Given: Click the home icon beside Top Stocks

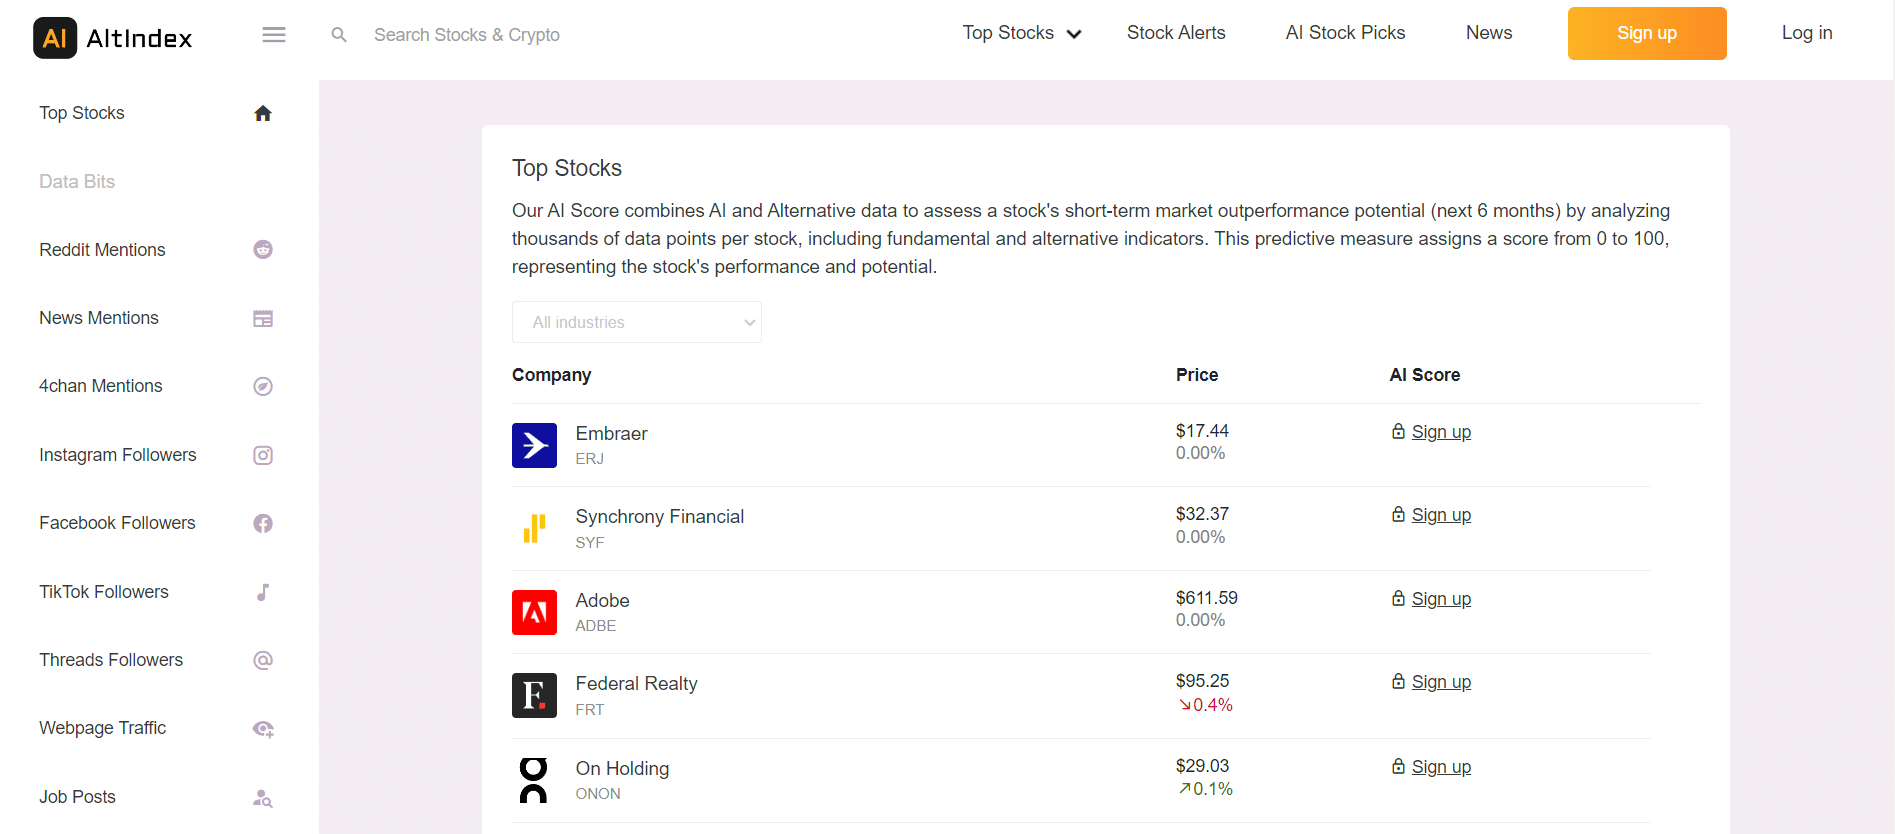Looking at the screenshot, I should point(263,114).
